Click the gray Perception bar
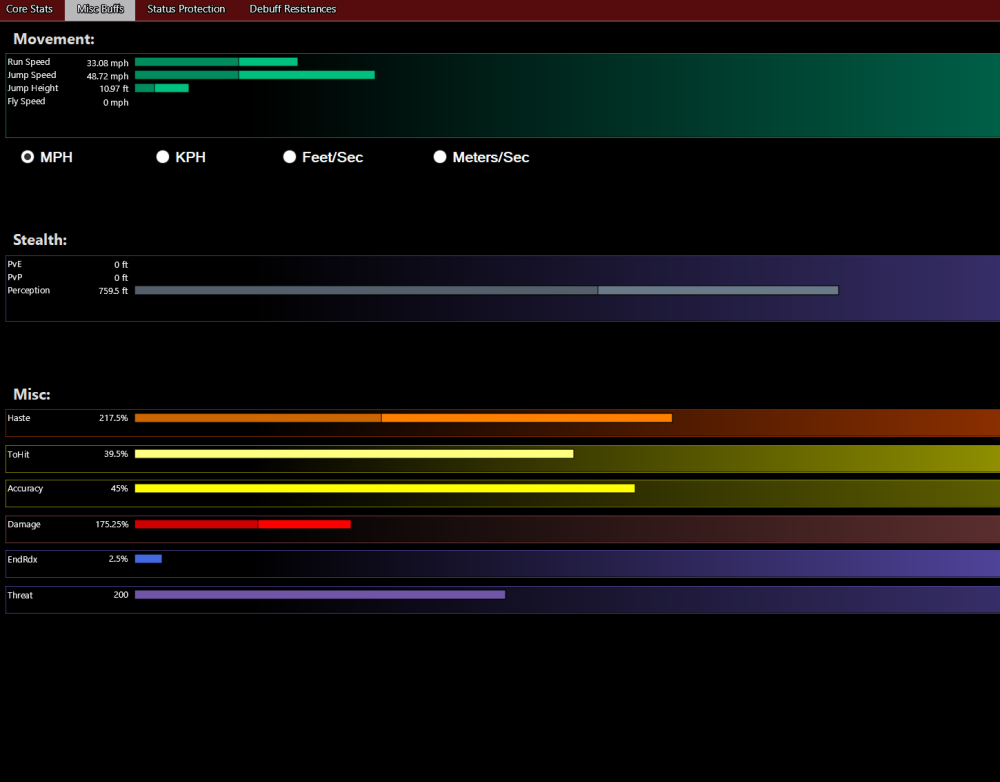 486,291
